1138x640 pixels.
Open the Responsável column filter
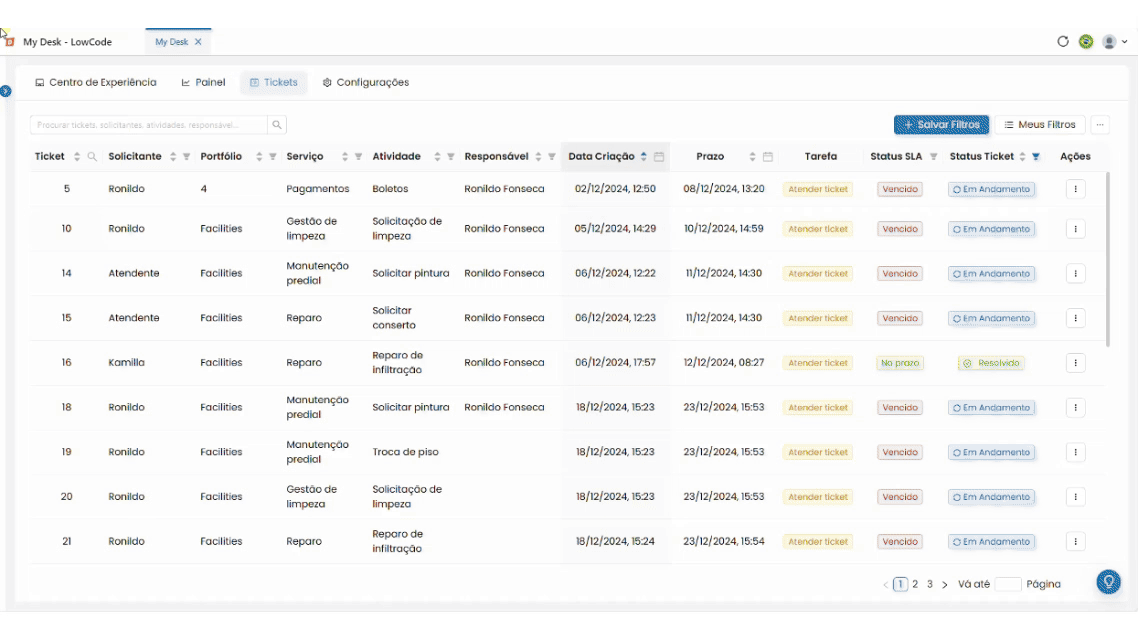pos(552,157)
